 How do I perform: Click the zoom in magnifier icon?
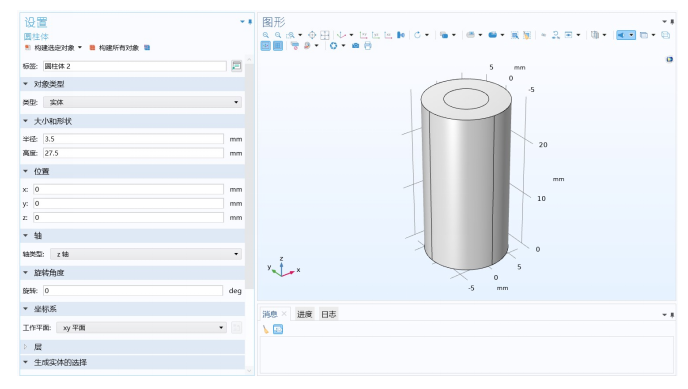(265, 35)
